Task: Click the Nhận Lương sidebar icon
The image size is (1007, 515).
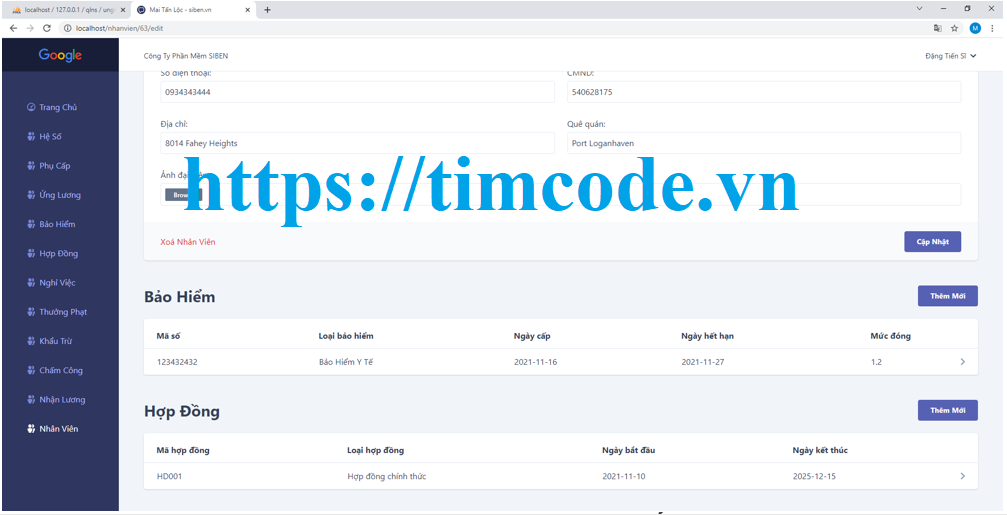Action: (31, 399)
